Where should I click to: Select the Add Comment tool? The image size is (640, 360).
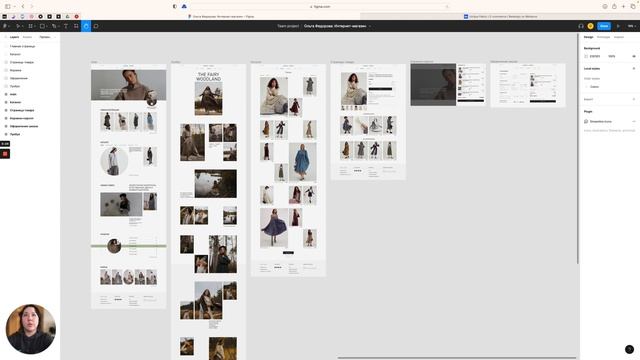pyautogui.click(x=96, y=26)
